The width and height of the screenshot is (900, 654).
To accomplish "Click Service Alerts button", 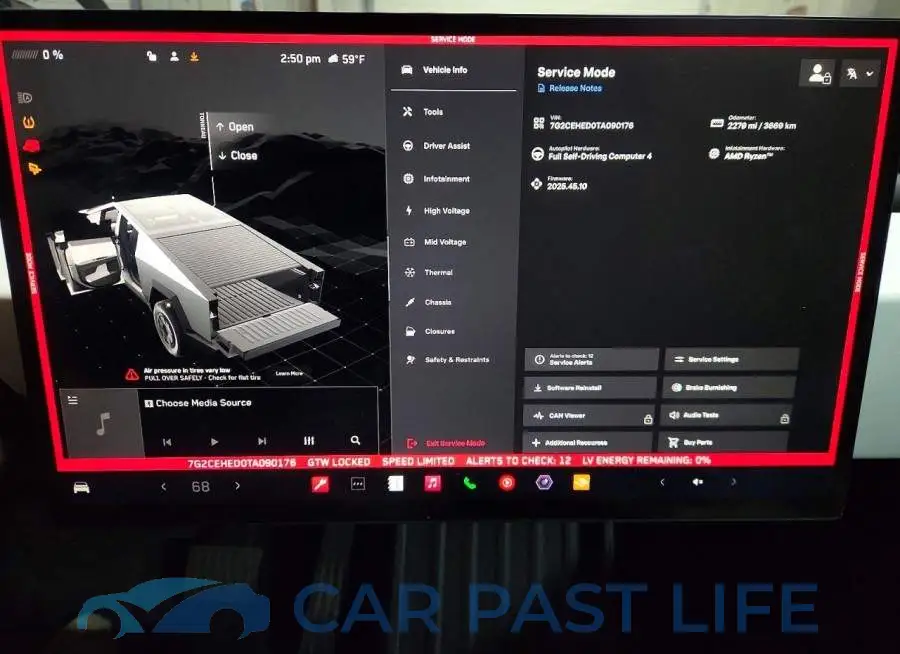I will point(591,359).
